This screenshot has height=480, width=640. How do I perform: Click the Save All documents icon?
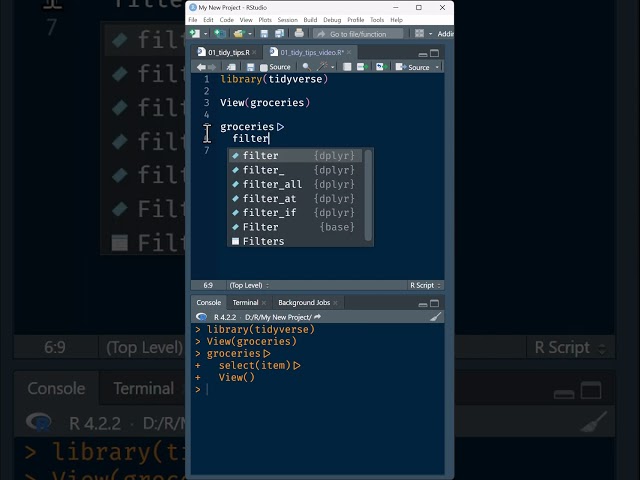(x=280, y=34)
